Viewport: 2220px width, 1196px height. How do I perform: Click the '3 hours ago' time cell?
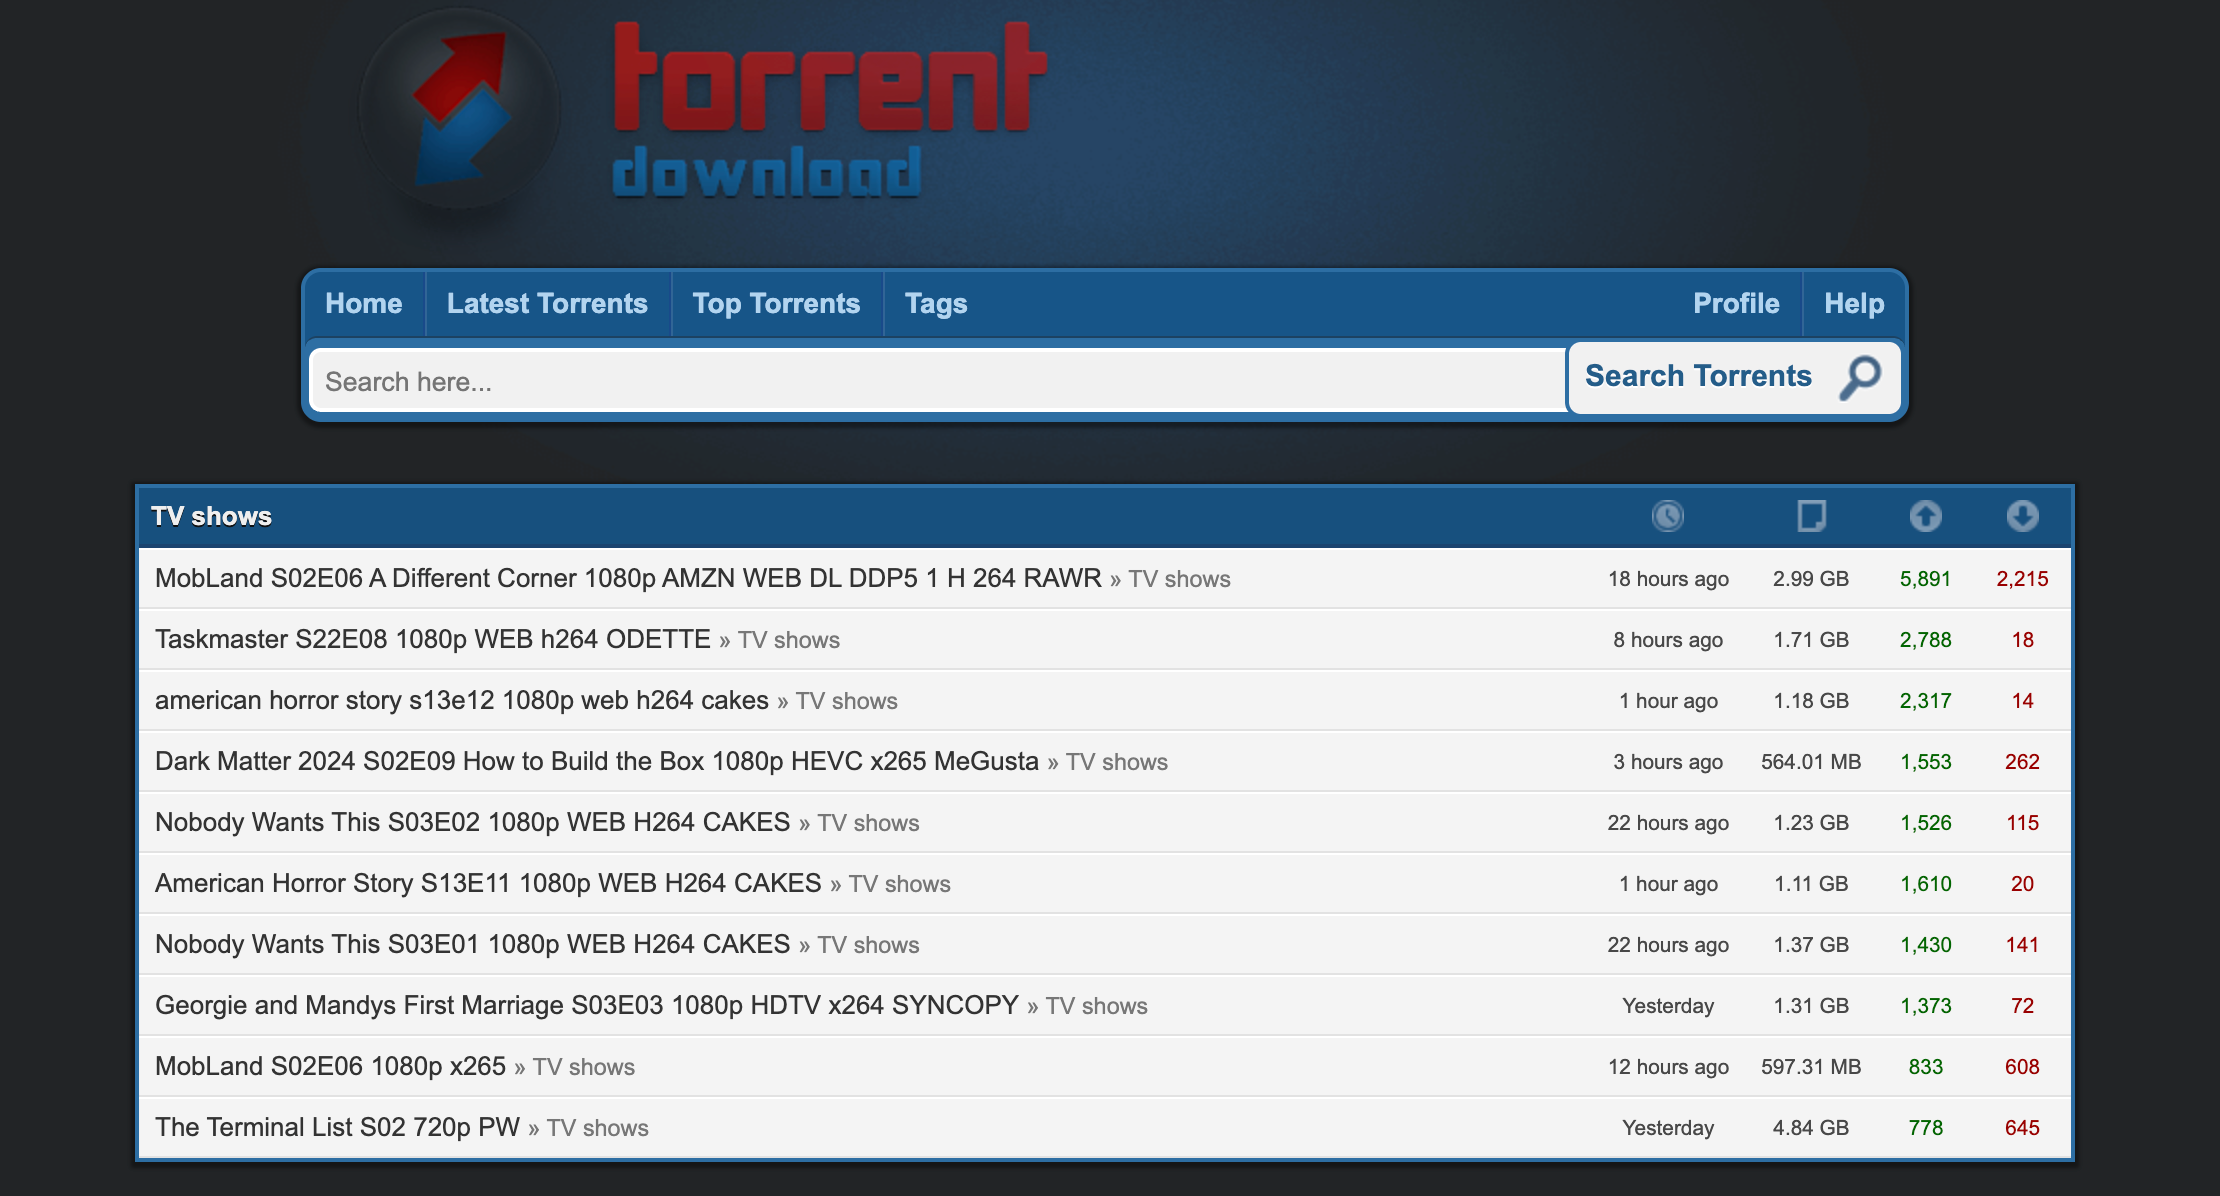[x=1668, y=762]
